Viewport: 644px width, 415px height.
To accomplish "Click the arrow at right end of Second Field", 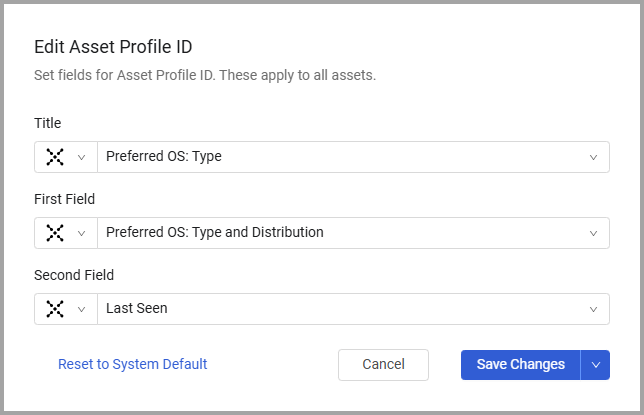I will pyautogui.click(x=593, y=309).
